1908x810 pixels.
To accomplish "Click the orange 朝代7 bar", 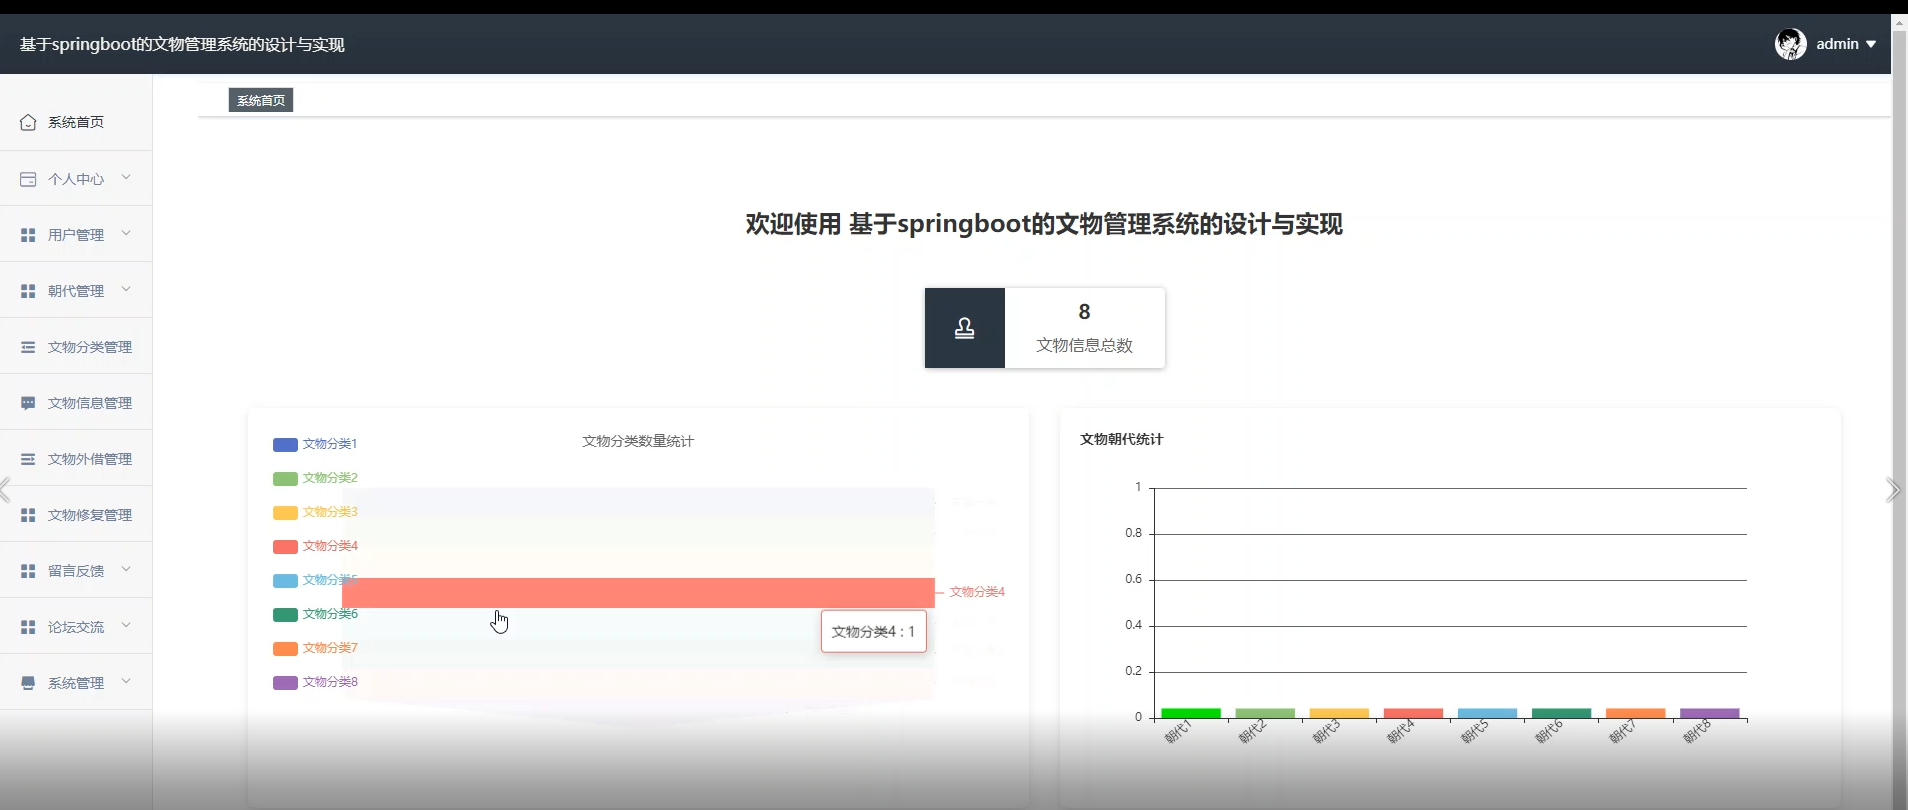I will (x=1635, y=713).
